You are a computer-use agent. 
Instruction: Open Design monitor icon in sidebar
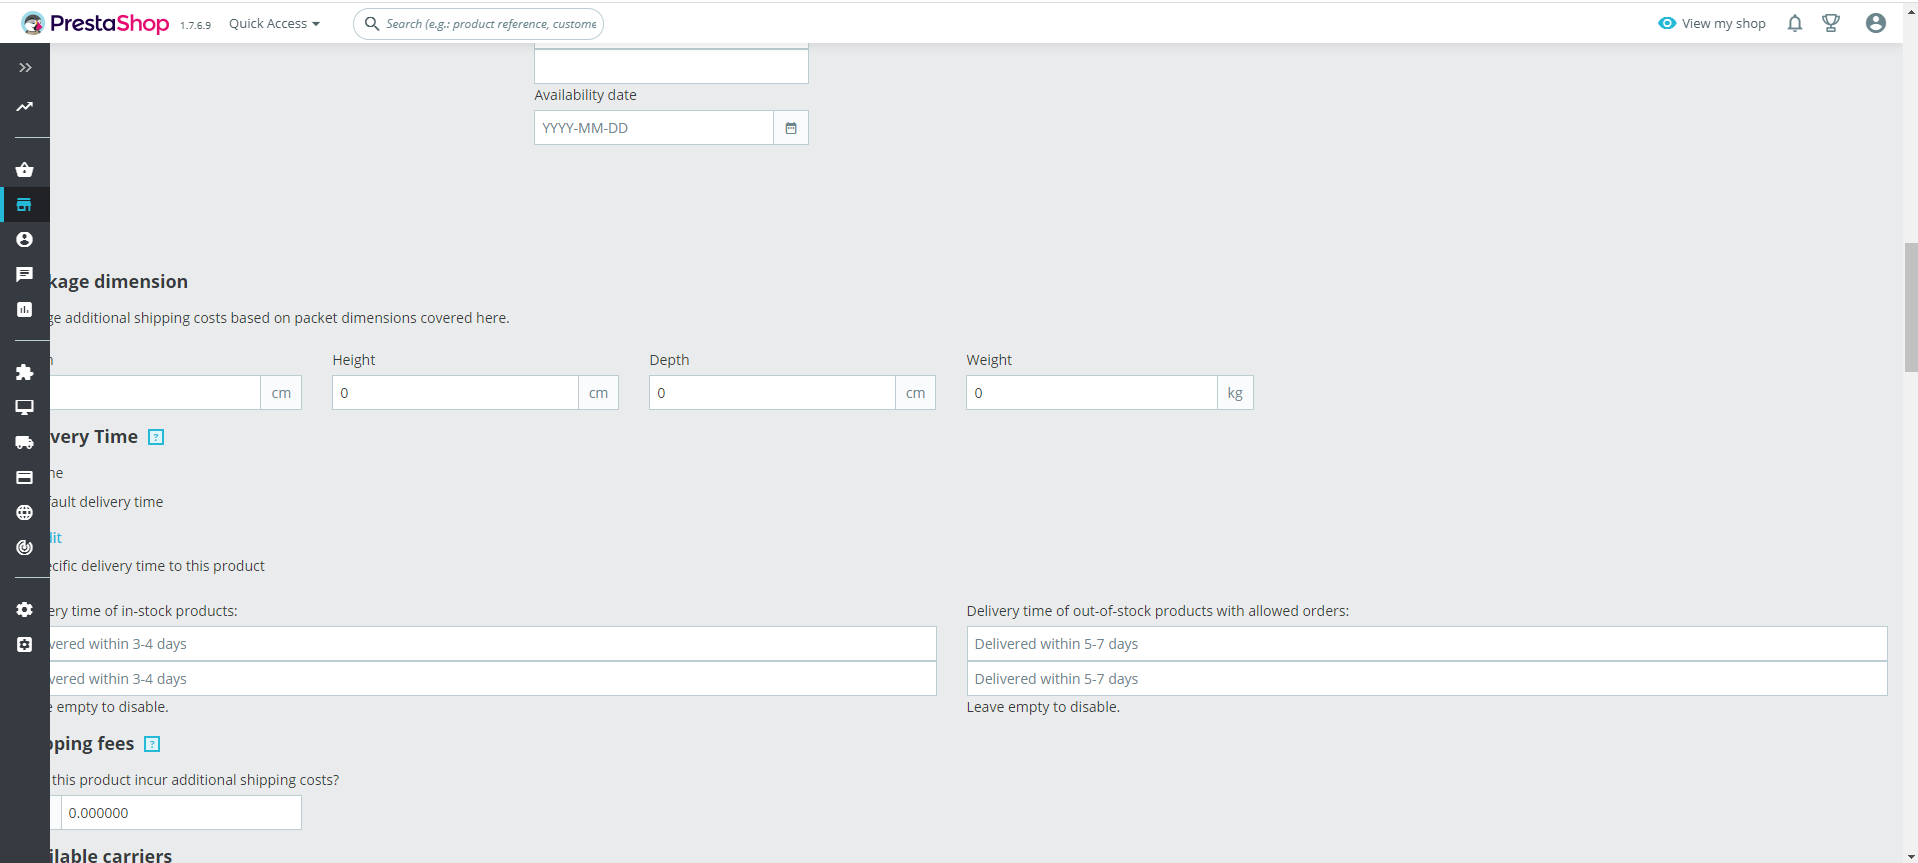tap(25, 407)
